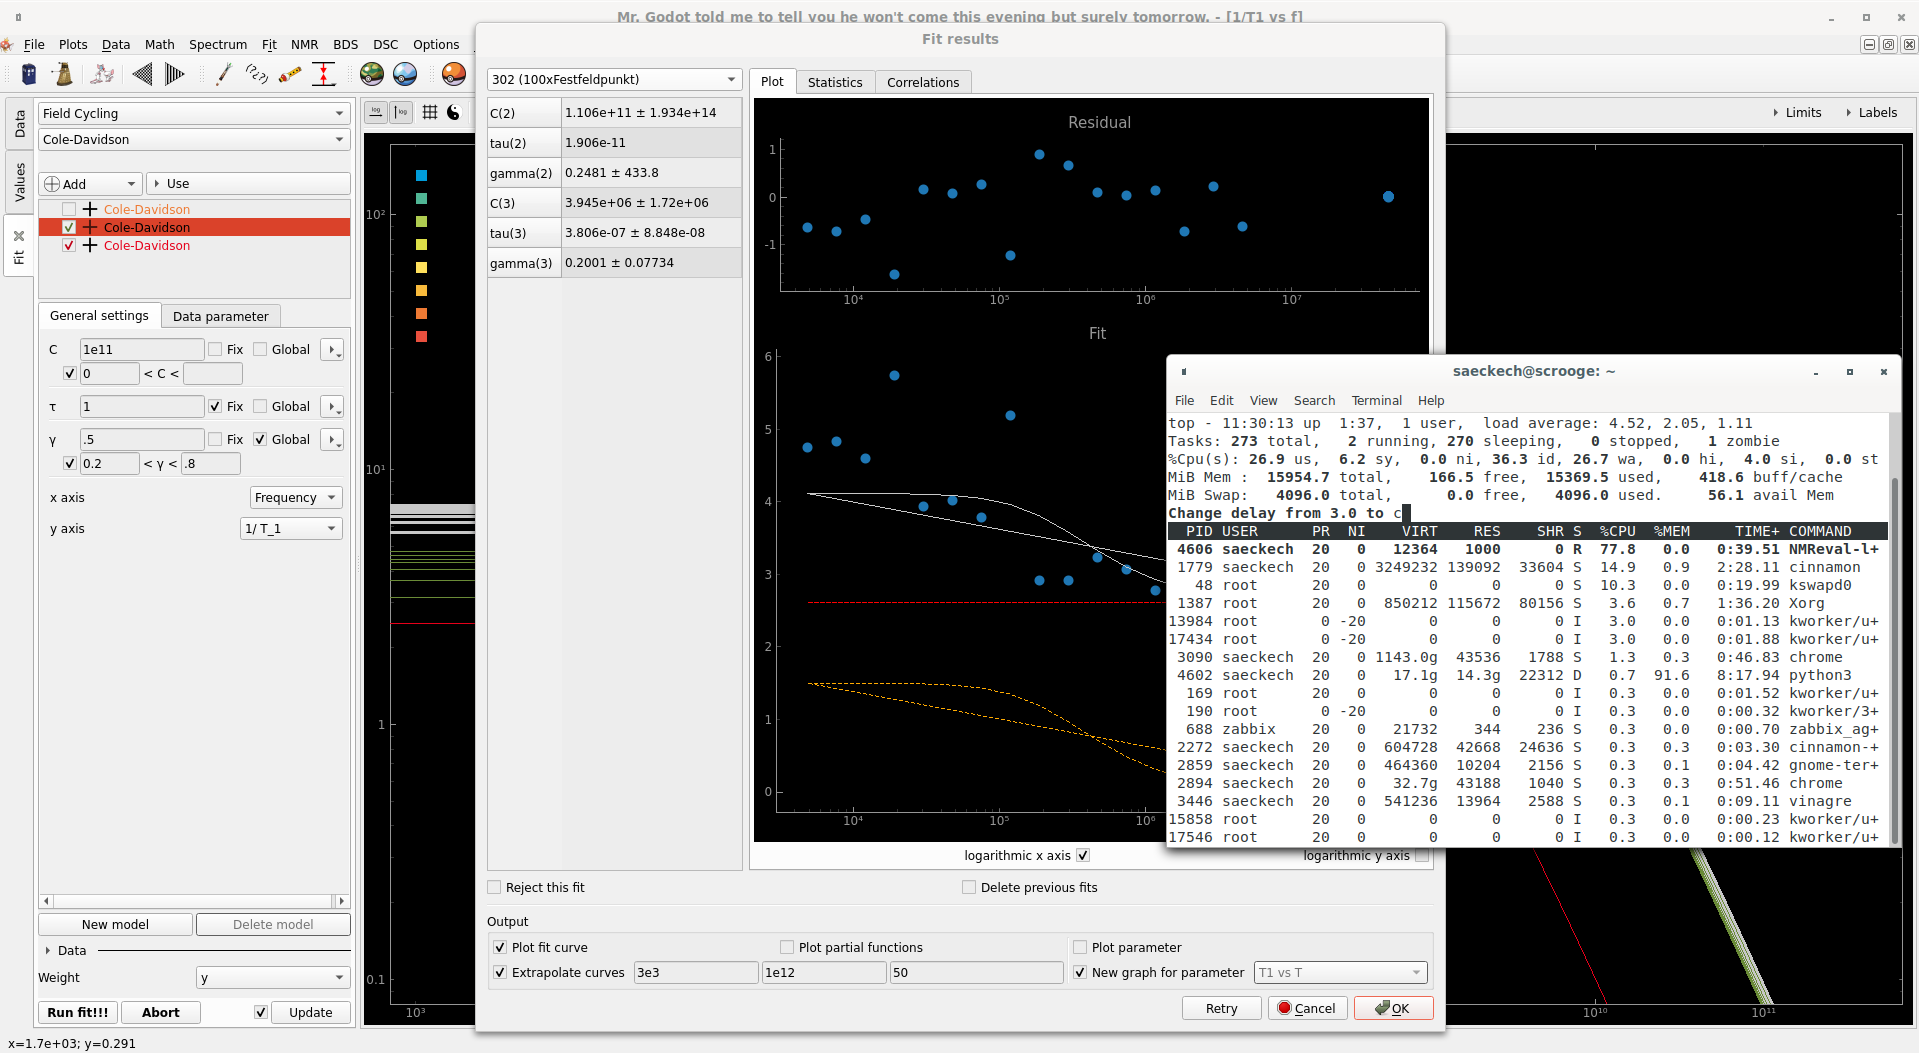Click the Run fit!!! button
Viewport: 1919px width, 1053px height.
click(78, 1012)
